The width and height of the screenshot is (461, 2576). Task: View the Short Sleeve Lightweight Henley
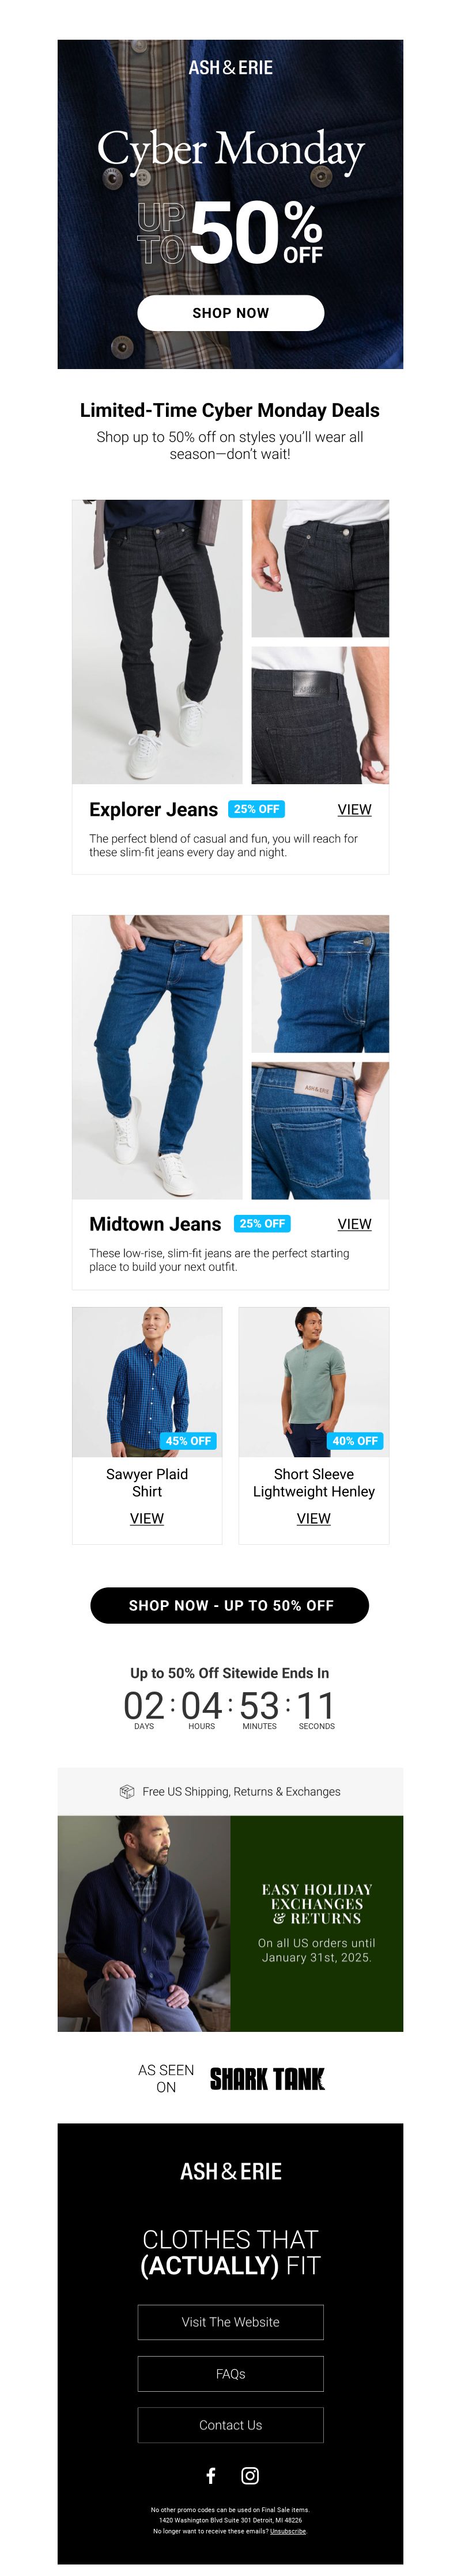[x=313, y=1518]
